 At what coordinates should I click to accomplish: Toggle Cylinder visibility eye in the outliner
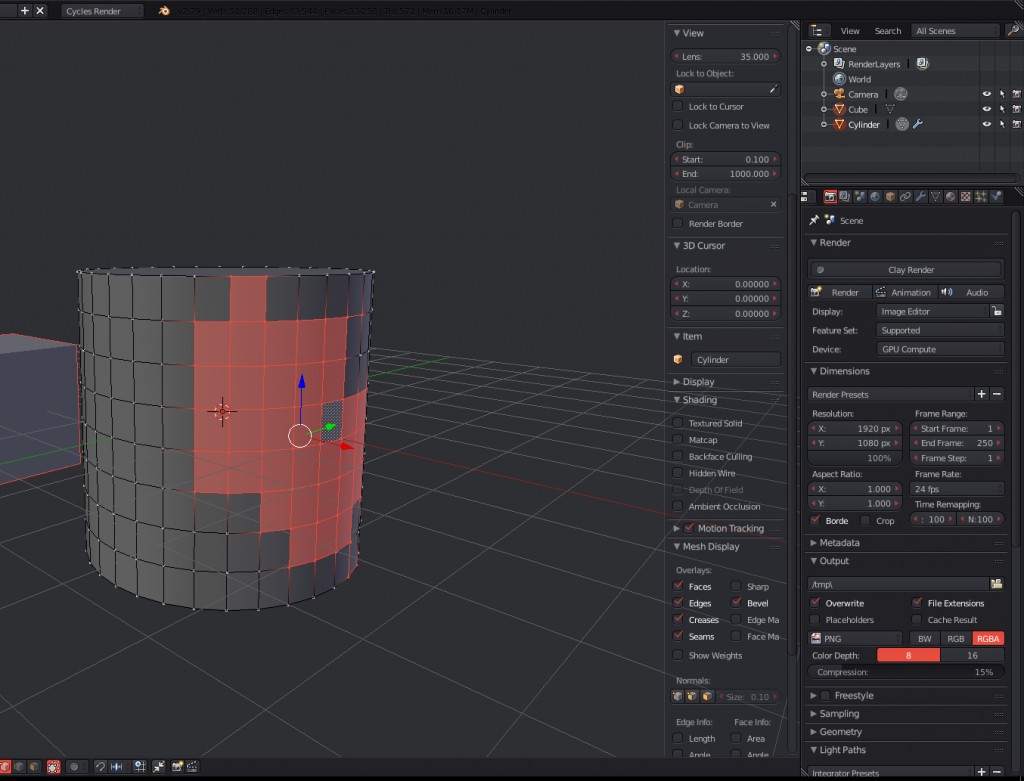click(x=985, y=124)
